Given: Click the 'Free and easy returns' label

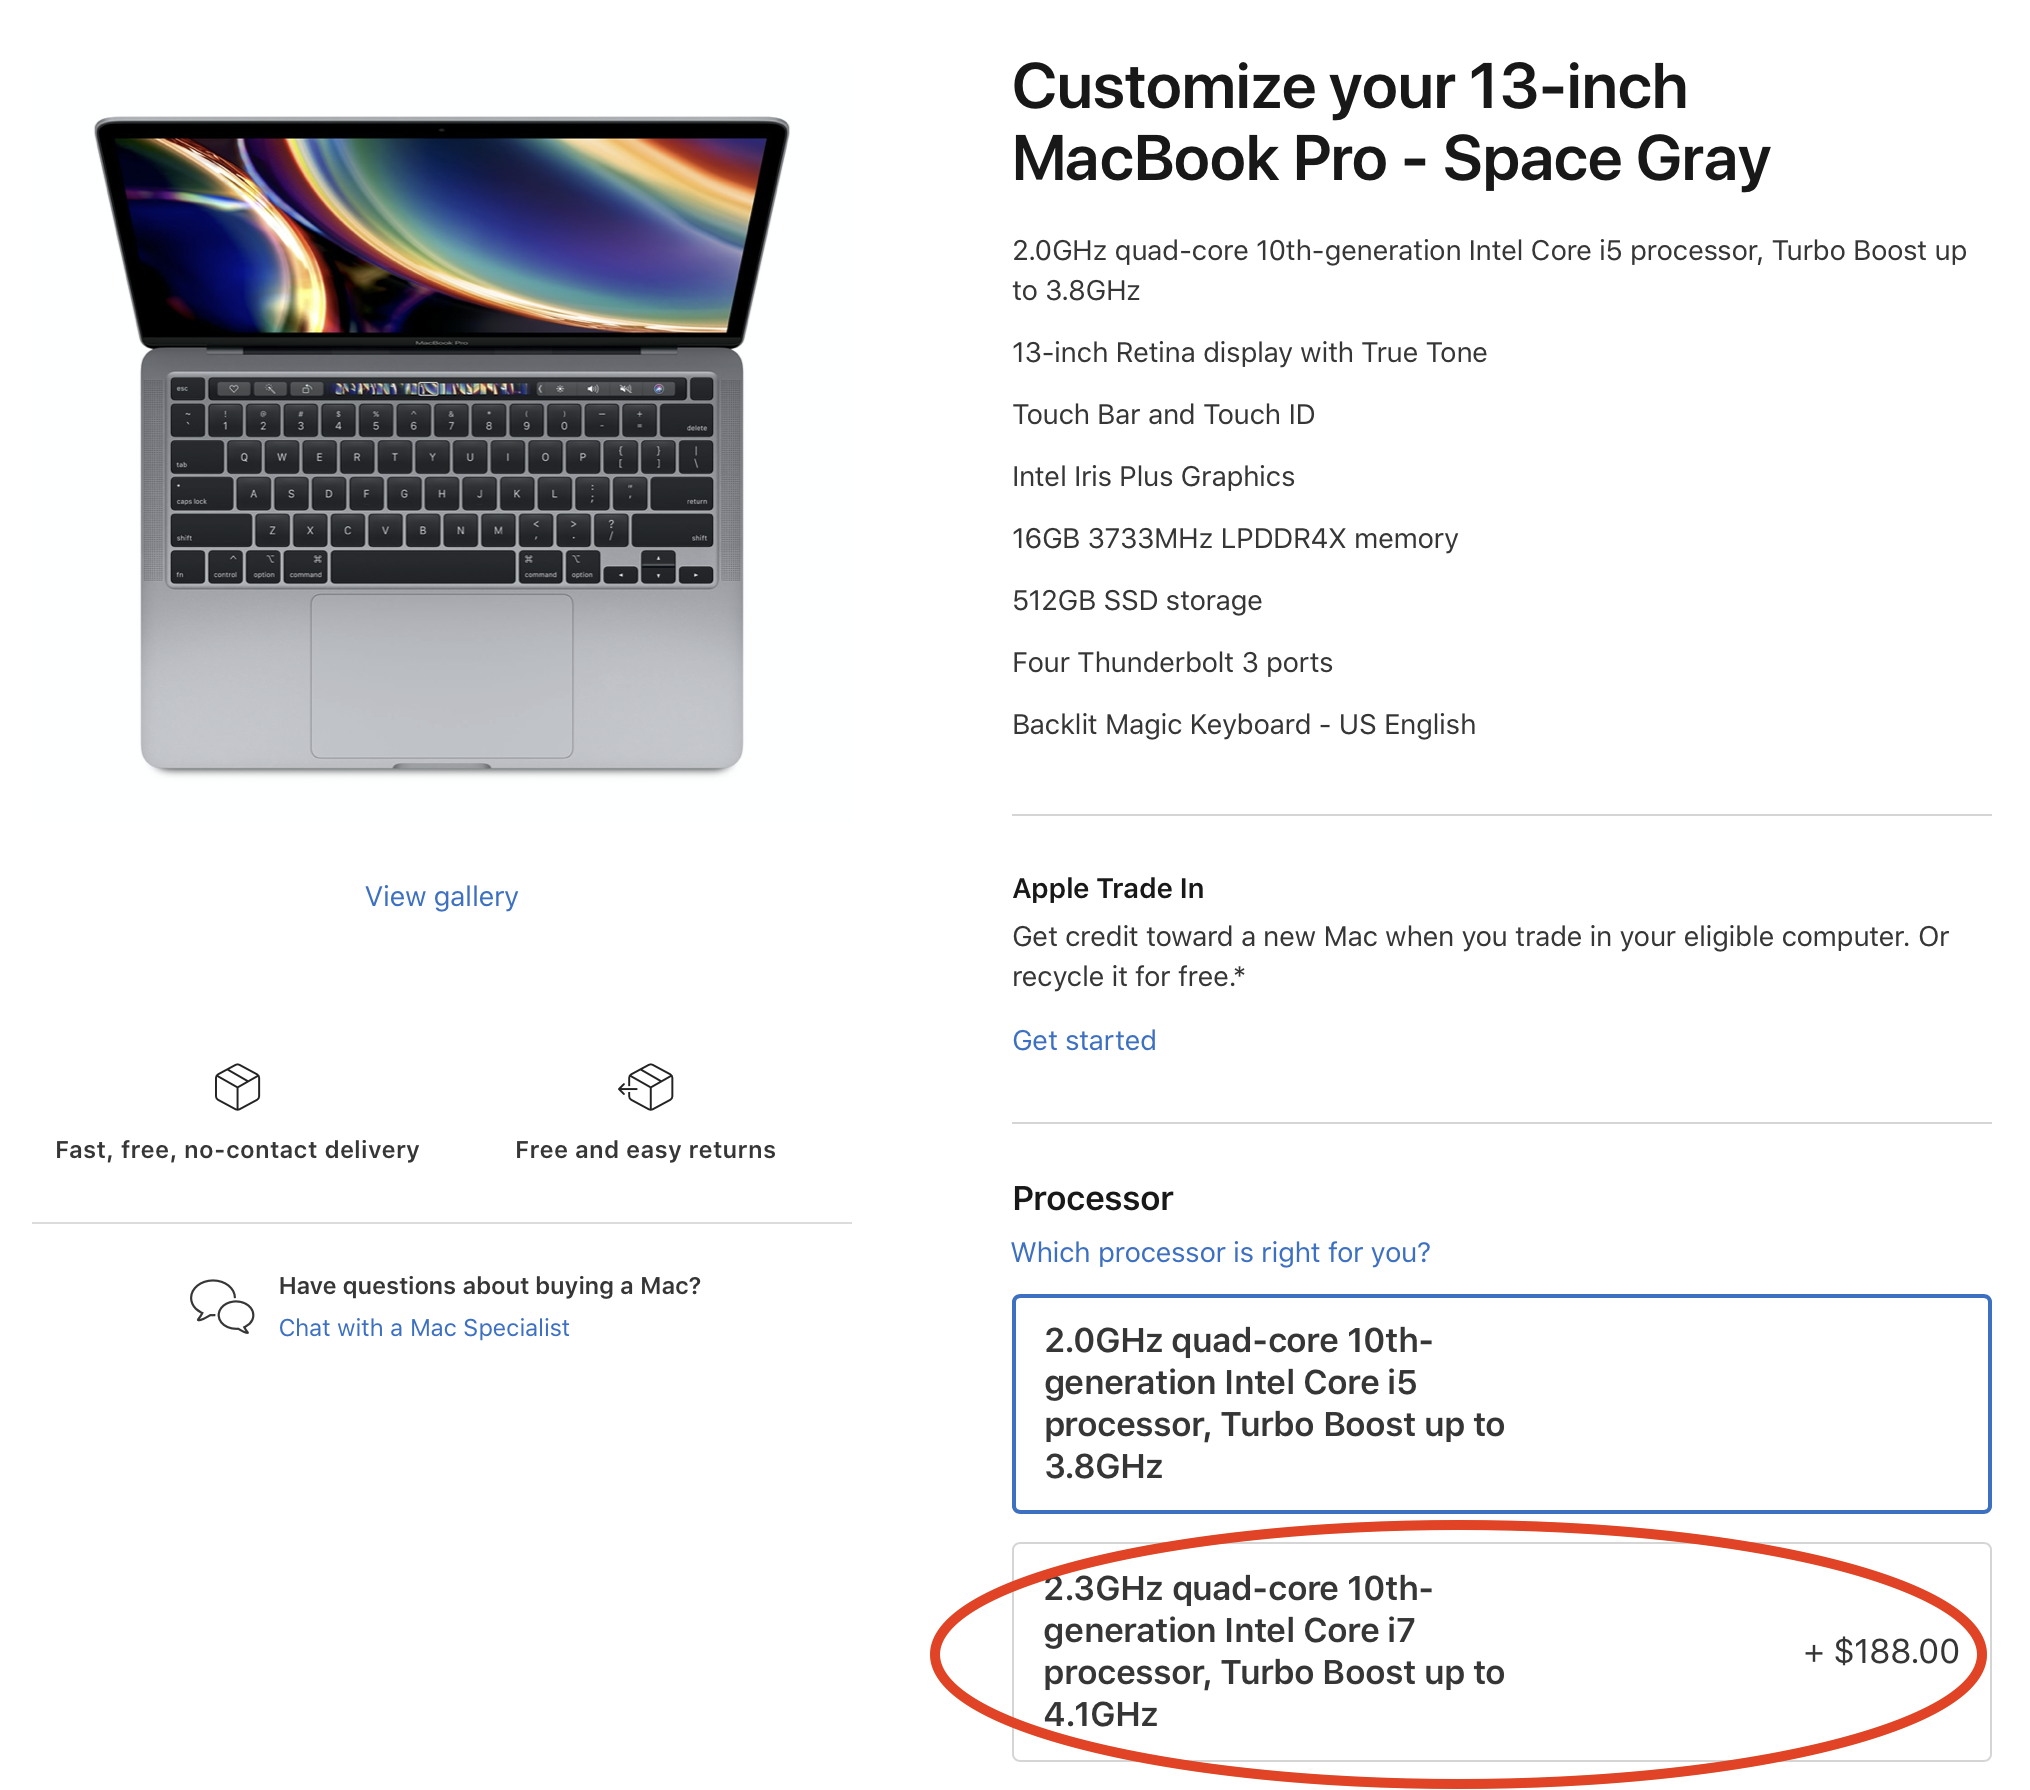Looking at the screenshot, I should click(x=645, y=1150).
